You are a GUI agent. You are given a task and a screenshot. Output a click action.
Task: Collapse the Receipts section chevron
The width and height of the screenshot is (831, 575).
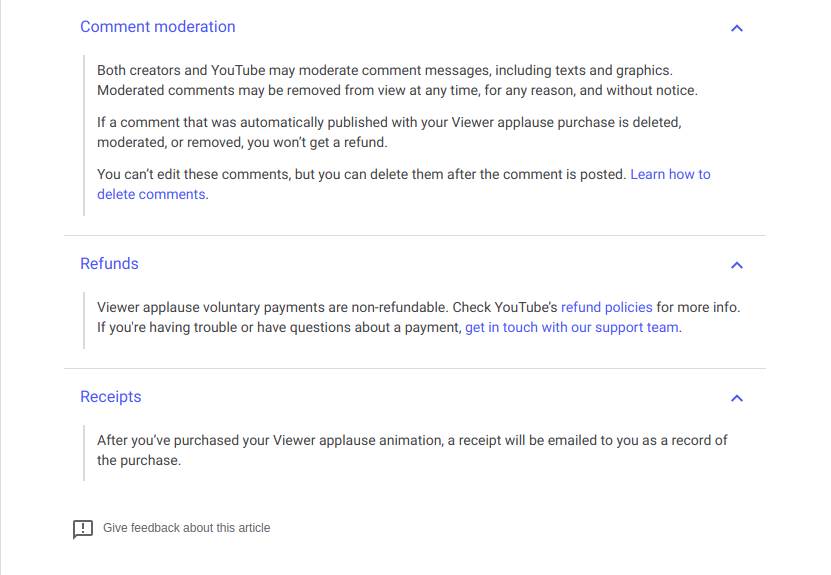737,398
